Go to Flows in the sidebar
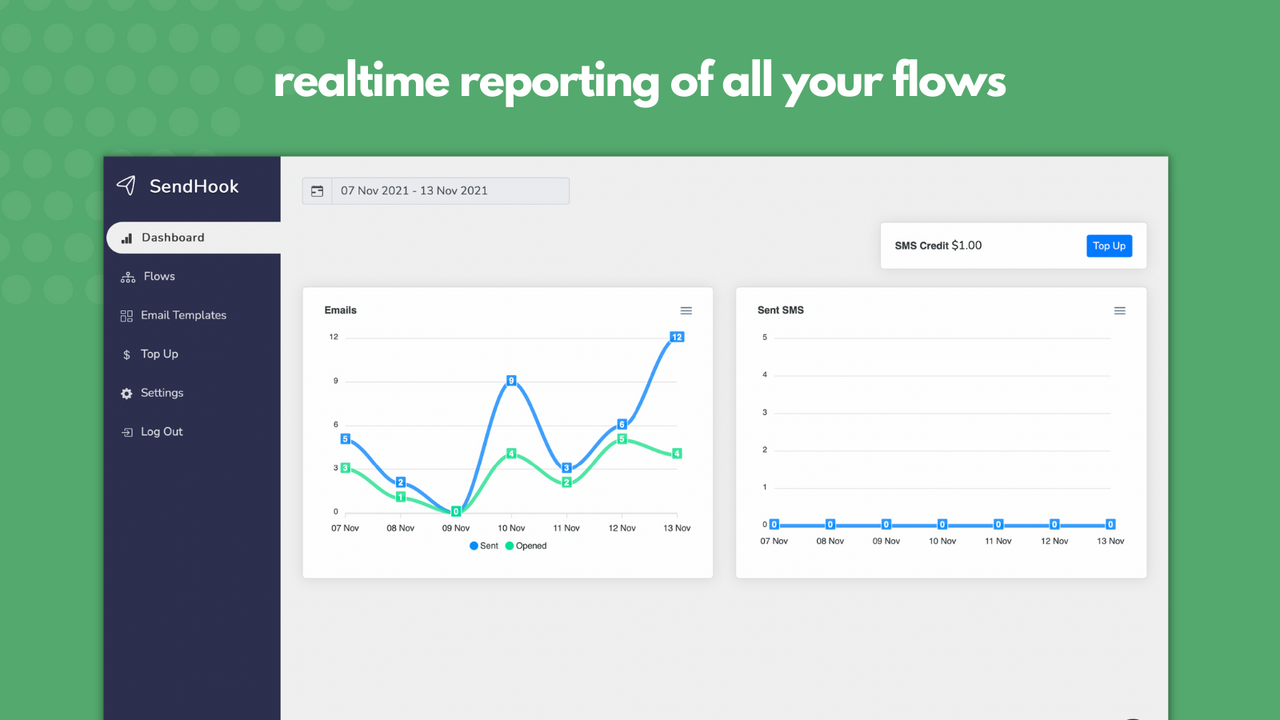The image size is (1280, 720). (x=159, y=276)
